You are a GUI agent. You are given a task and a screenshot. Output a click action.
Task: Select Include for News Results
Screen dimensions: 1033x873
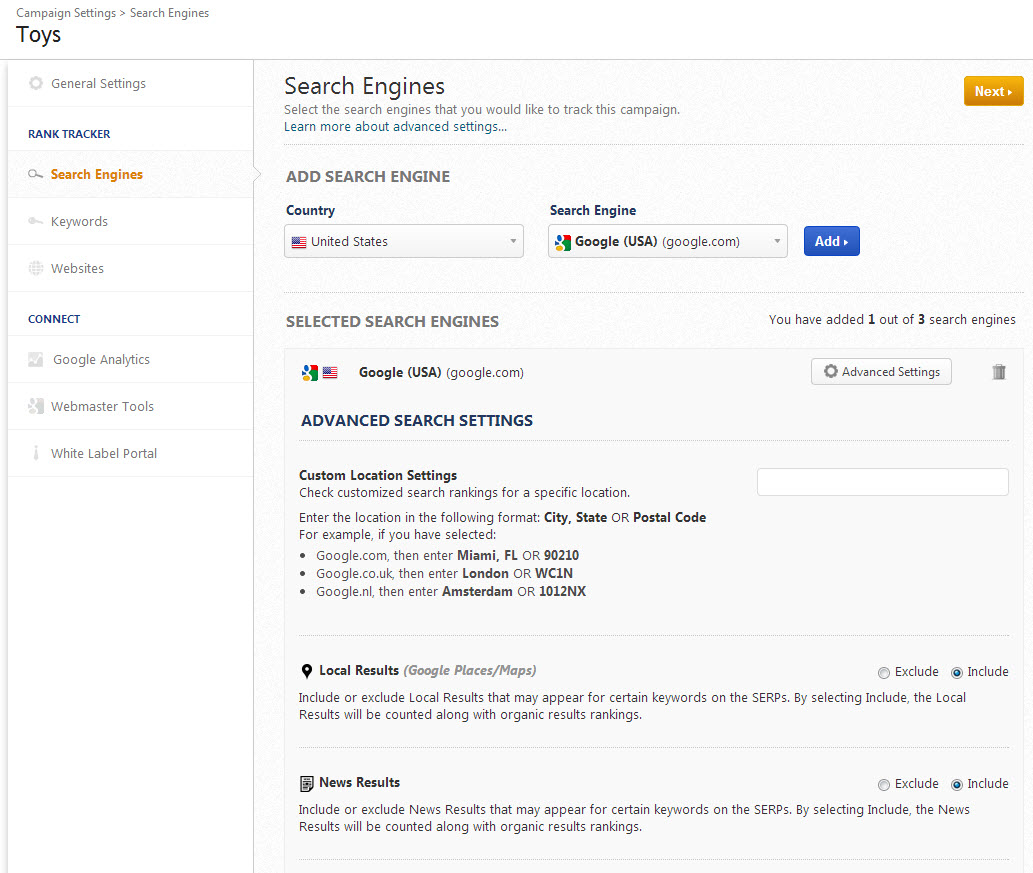(957, 785)
